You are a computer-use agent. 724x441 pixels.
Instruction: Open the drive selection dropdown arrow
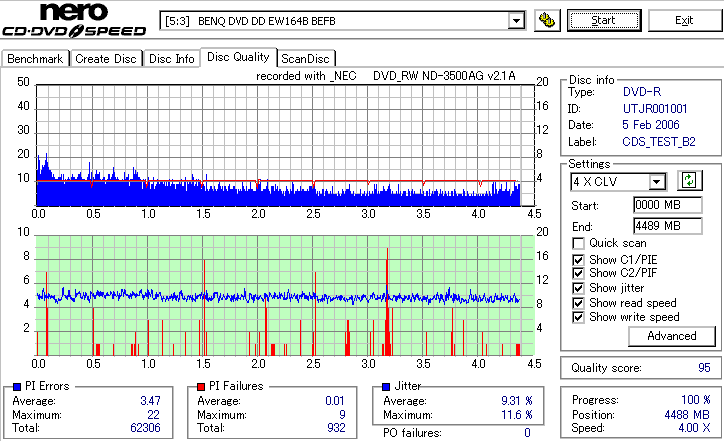(516, 21)
